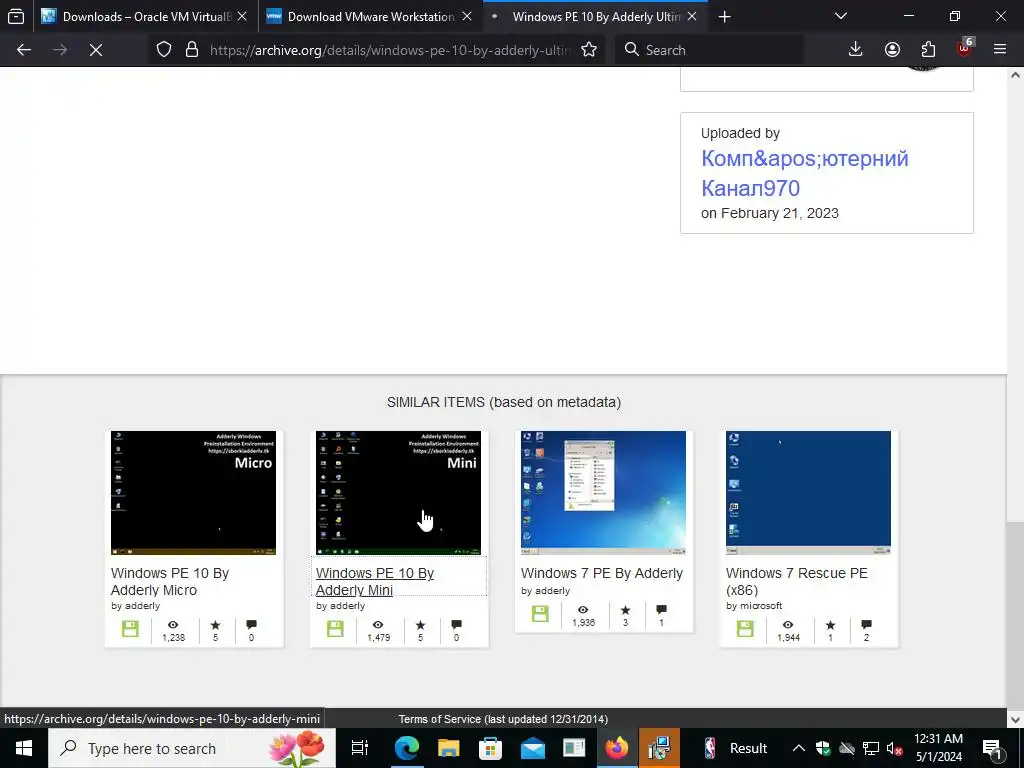The image size is (1024, 768).
Task: Click software floppy icon on Windows 7 PE card
Action: pyautogui.click(x=540, y=614)
